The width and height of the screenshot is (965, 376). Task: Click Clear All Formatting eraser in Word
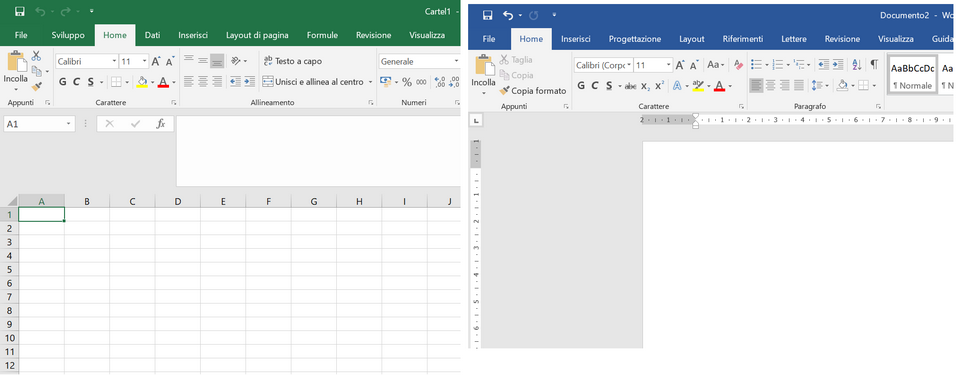pyautogui.click(x=739, y=65)
